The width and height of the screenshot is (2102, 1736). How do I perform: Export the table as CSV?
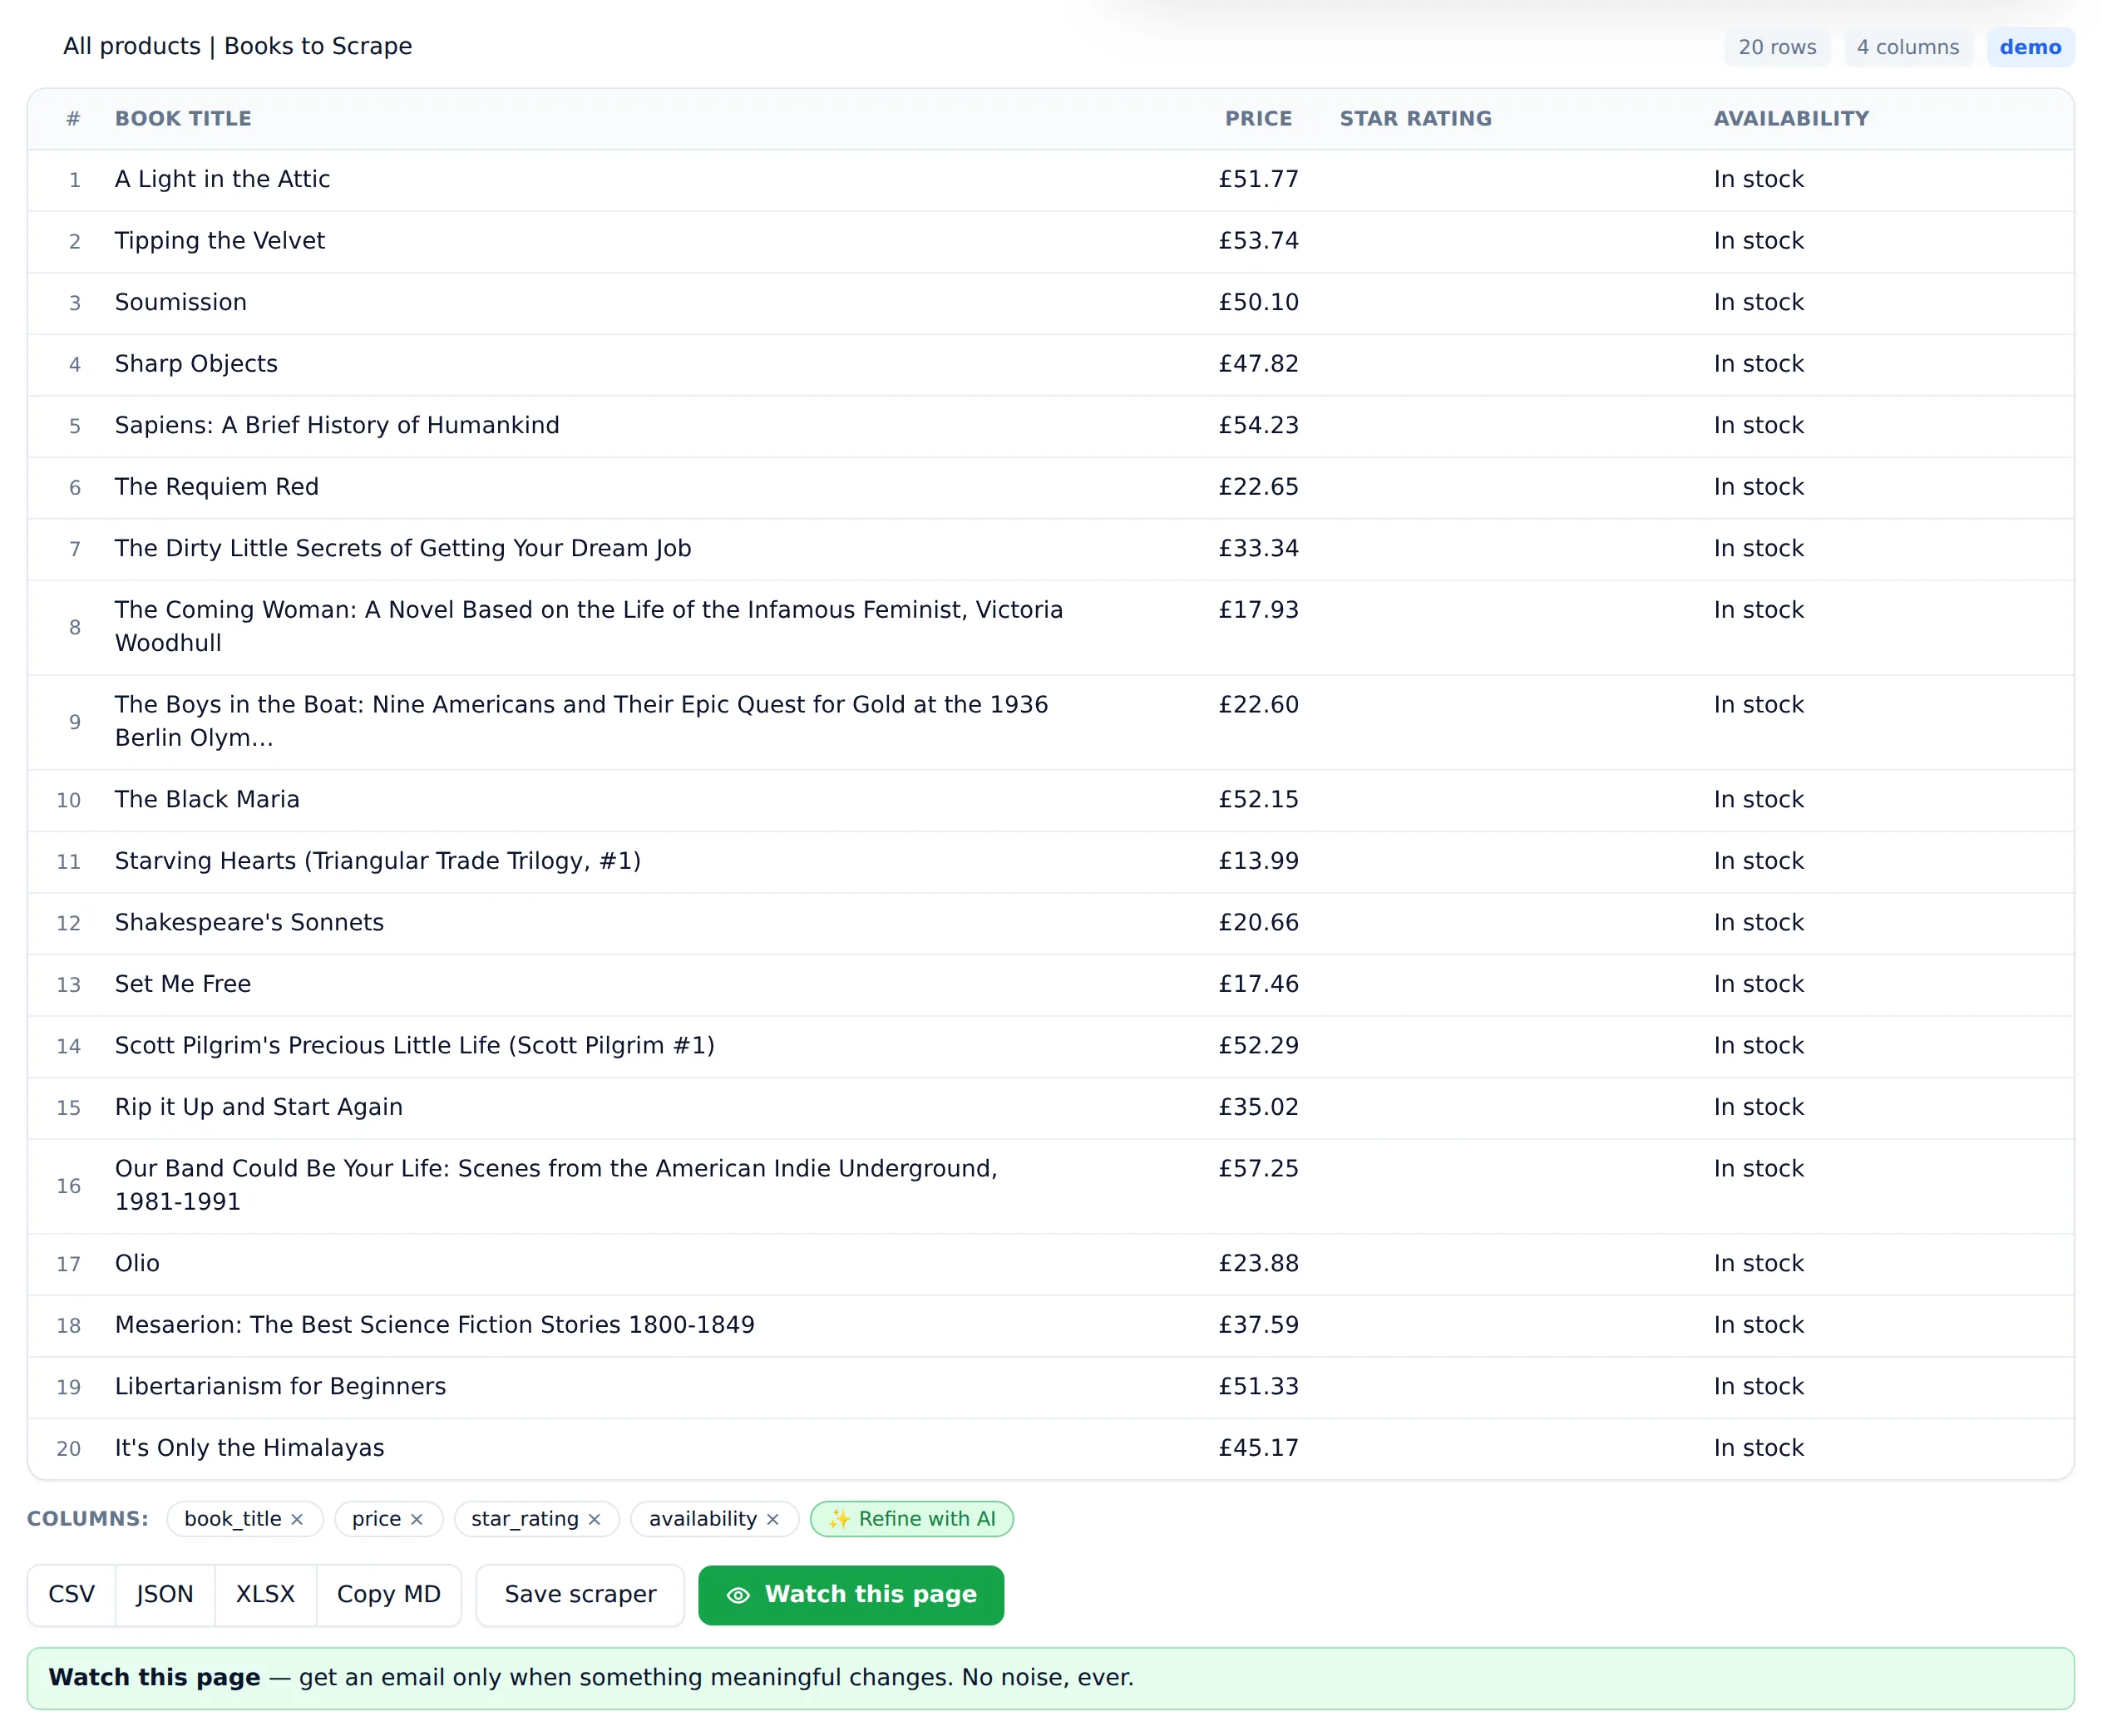point(72,1595)
